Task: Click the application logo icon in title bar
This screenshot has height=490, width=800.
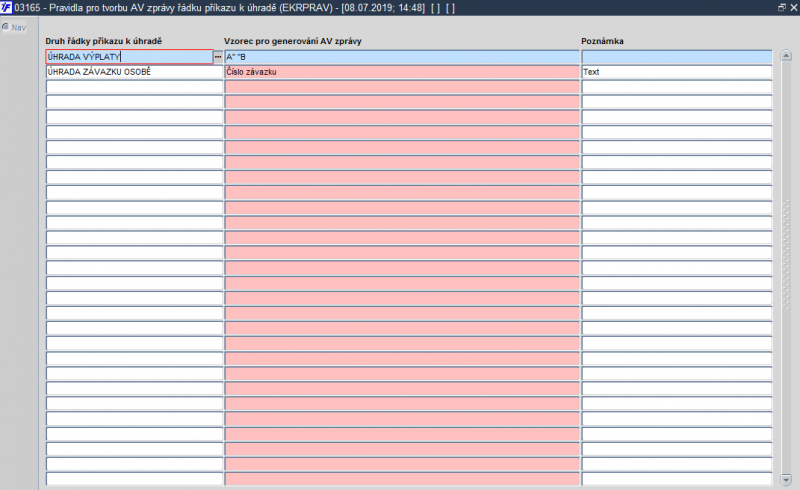Action: click(x=6, y=7)
